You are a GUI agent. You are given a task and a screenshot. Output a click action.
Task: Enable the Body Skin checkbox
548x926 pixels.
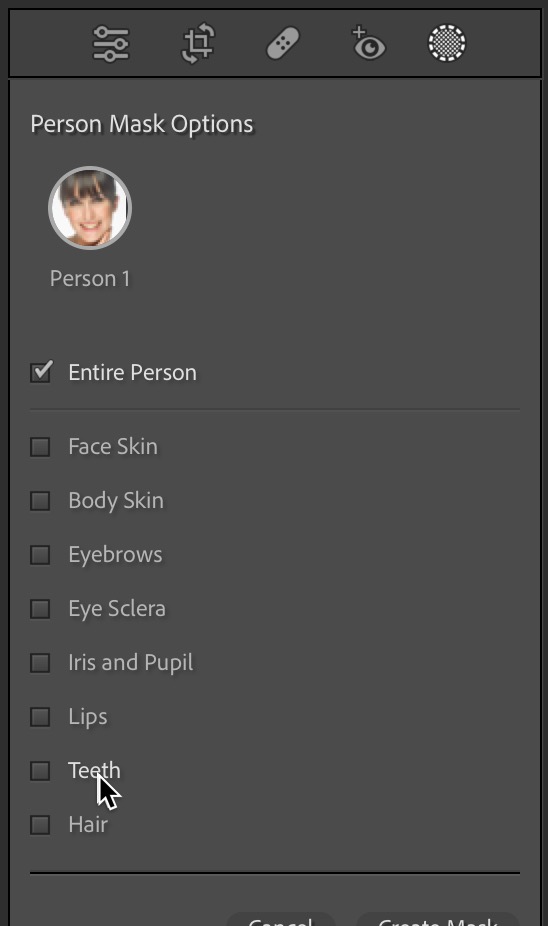[x=40, y=501]
